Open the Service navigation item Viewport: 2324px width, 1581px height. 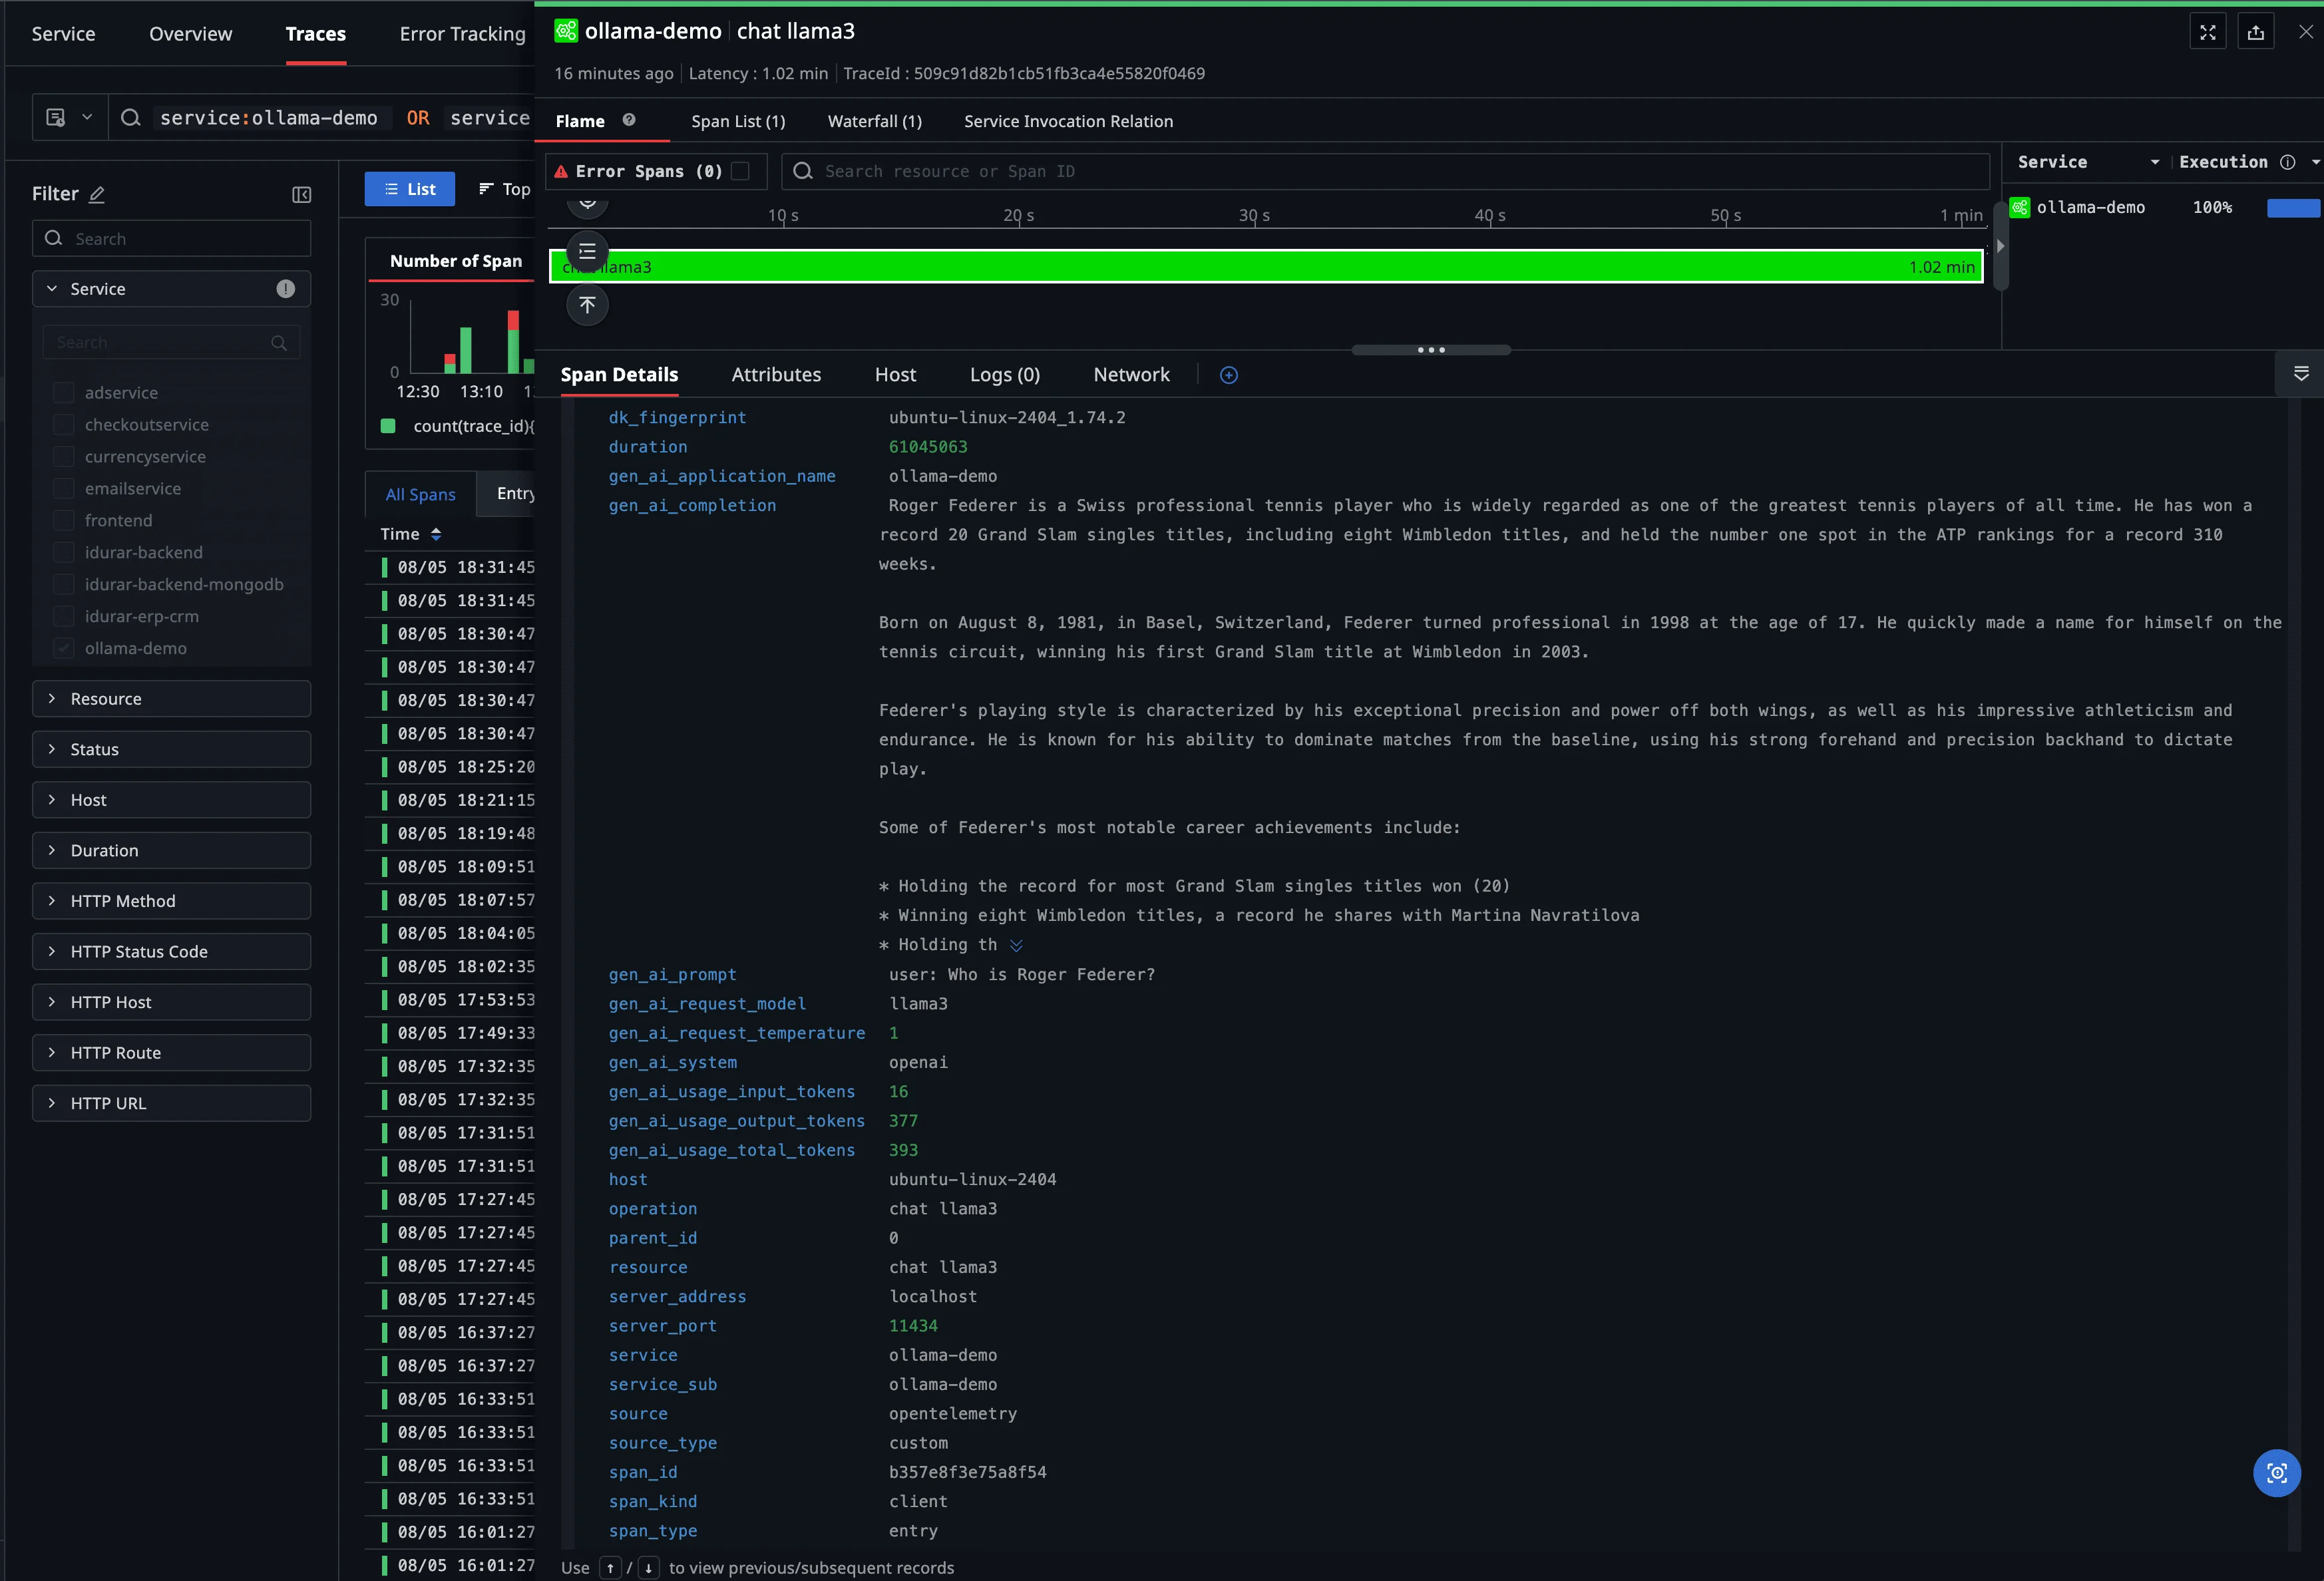click(63, 34)
